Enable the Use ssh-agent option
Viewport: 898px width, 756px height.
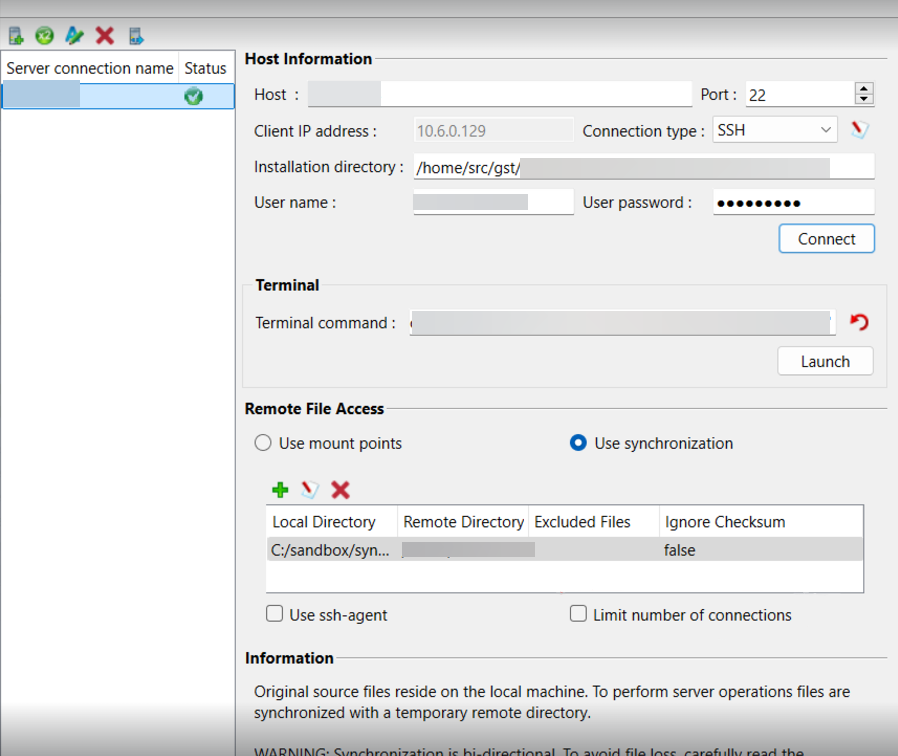click(x=274, y=613)
